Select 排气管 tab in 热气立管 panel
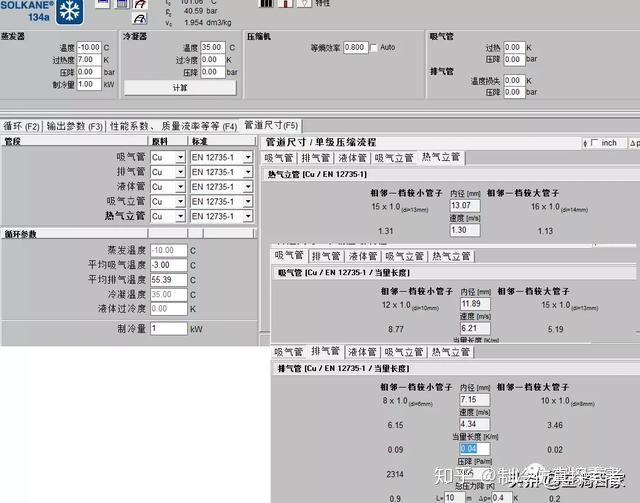Screen dimensions: 640x503 316,158
